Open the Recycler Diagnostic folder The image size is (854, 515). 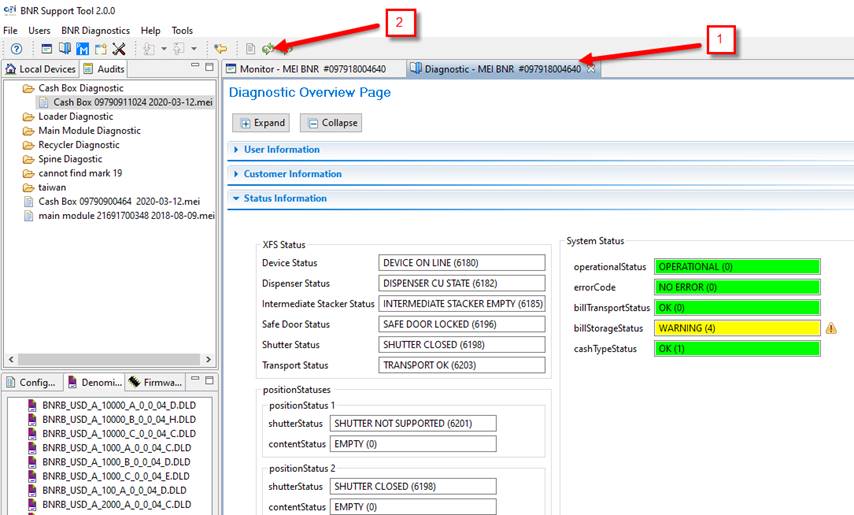tap(78, 145)
